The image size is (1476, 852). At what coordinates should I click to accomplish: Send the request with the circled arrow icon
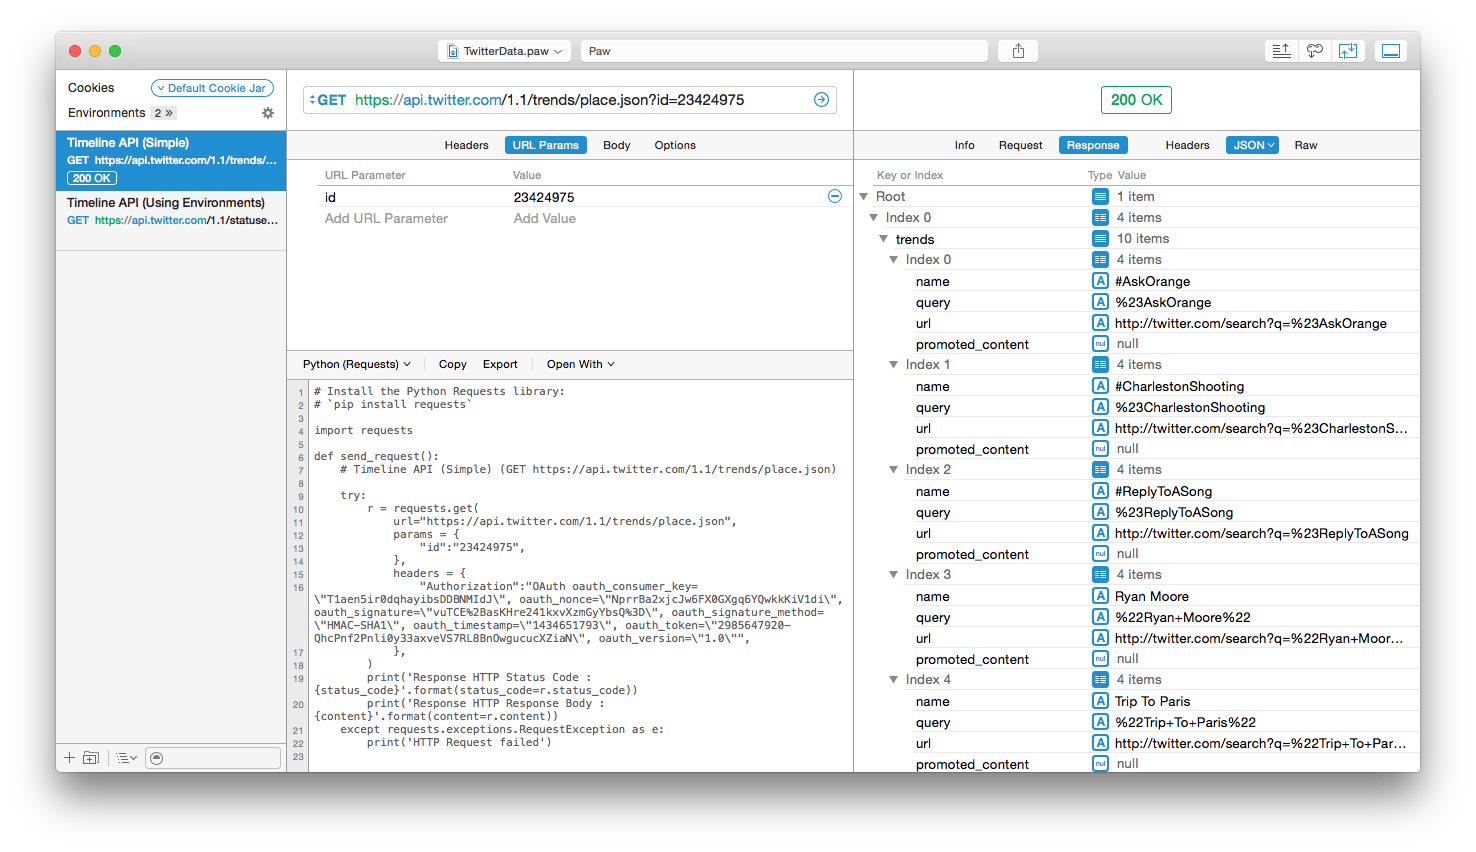[x=821, y=100]
